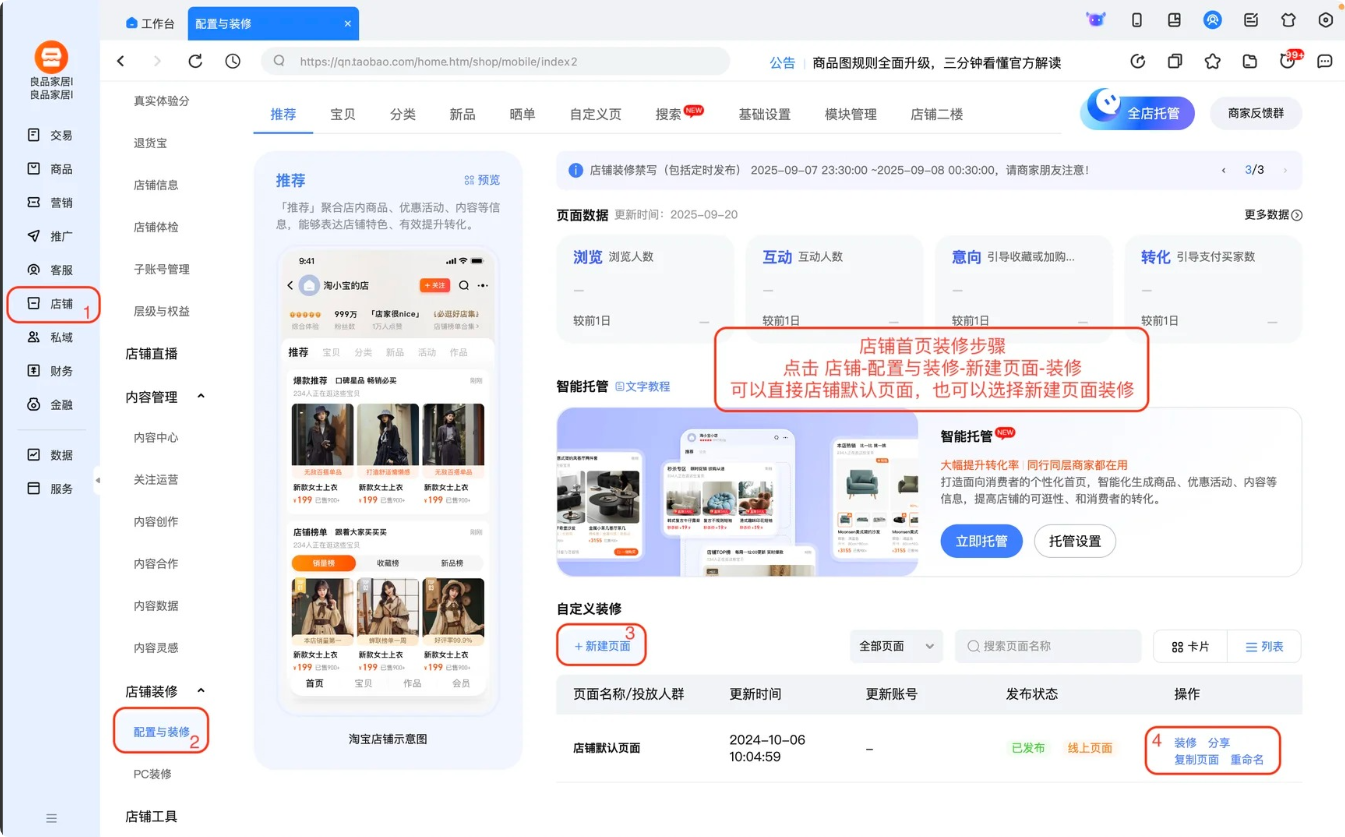
Task: Open 交易 in the left sidebar
Action: point(50,135)
